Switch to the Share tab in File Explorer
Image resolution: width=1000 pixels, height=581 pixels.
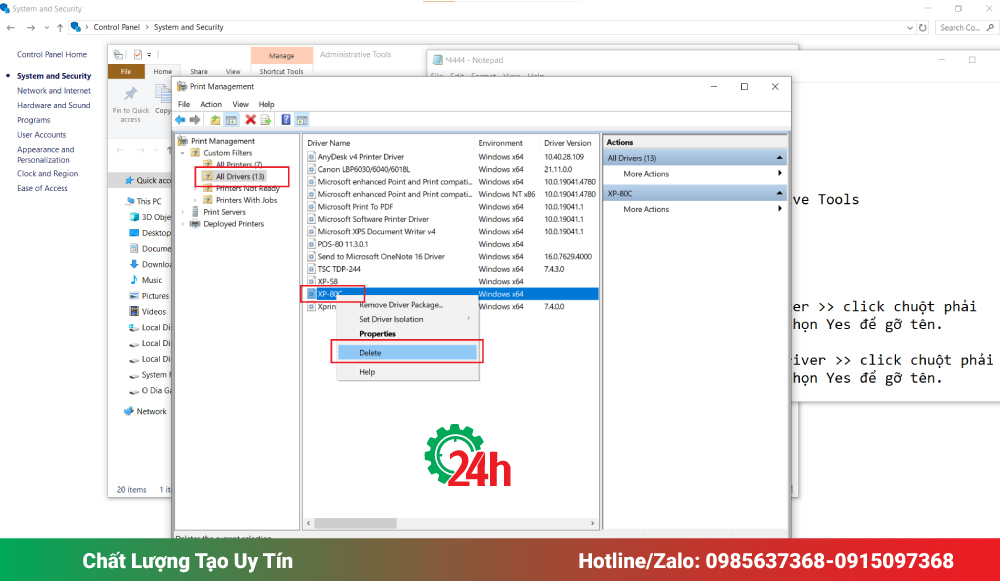199,71
